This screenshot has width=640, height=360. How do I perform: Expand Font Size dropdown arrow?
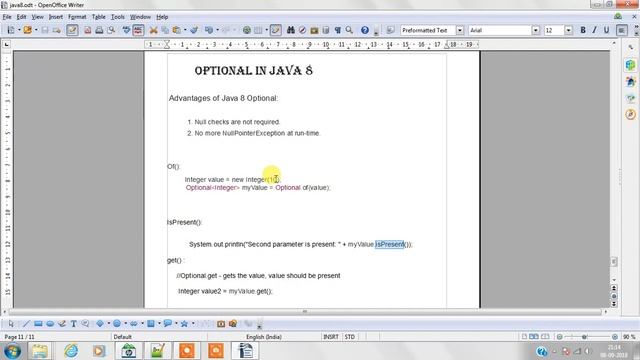pyautogui.click(x=568, y=30)
